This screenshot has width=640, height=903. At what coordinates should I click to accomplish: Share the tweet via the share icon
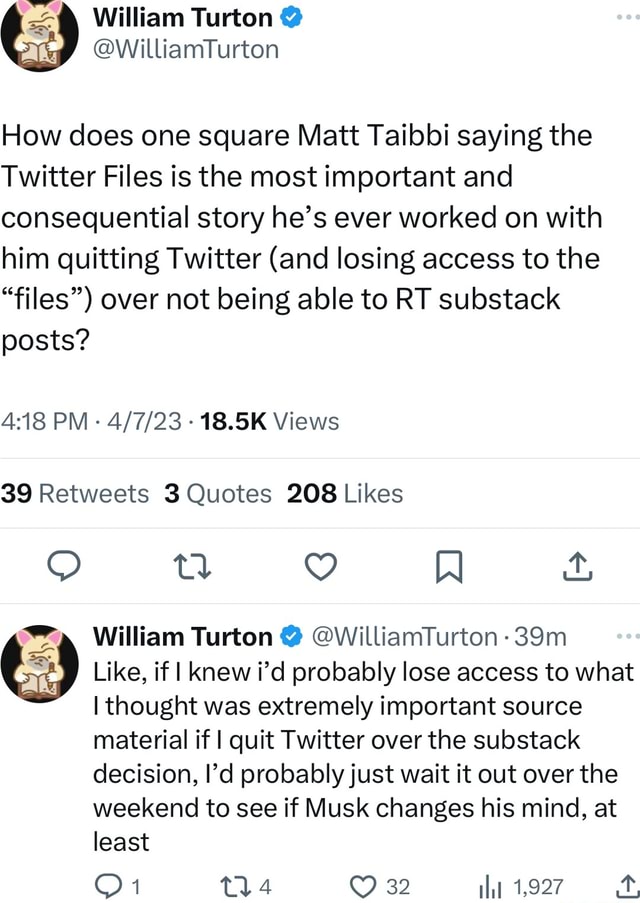tap(576, 566)
